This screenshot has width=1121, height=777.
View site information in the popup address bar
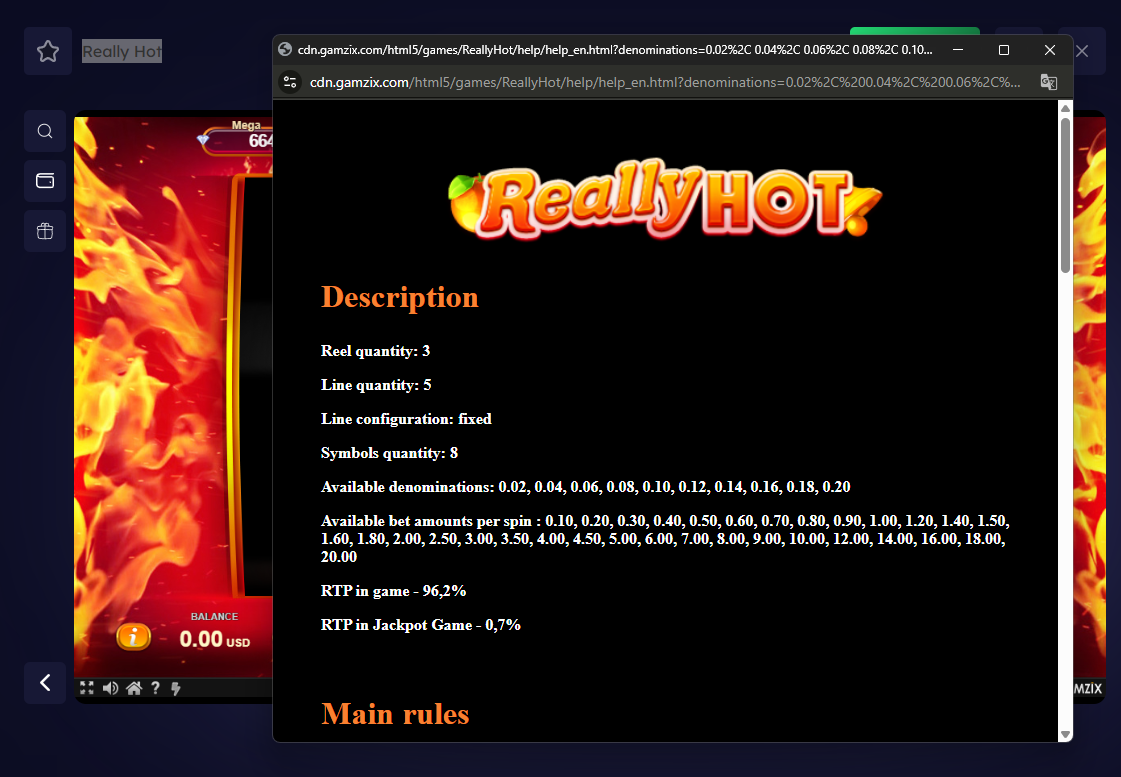[x=290, y=82]
